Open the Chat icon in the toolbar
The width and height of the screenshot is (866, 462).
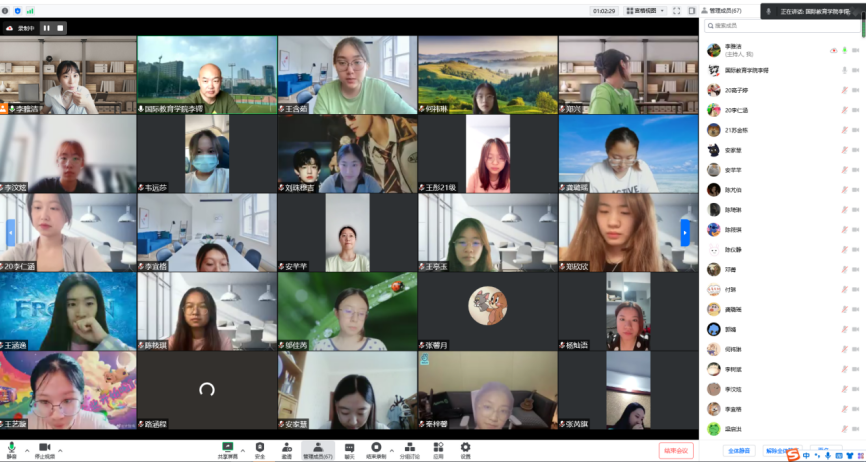(349, 447)
